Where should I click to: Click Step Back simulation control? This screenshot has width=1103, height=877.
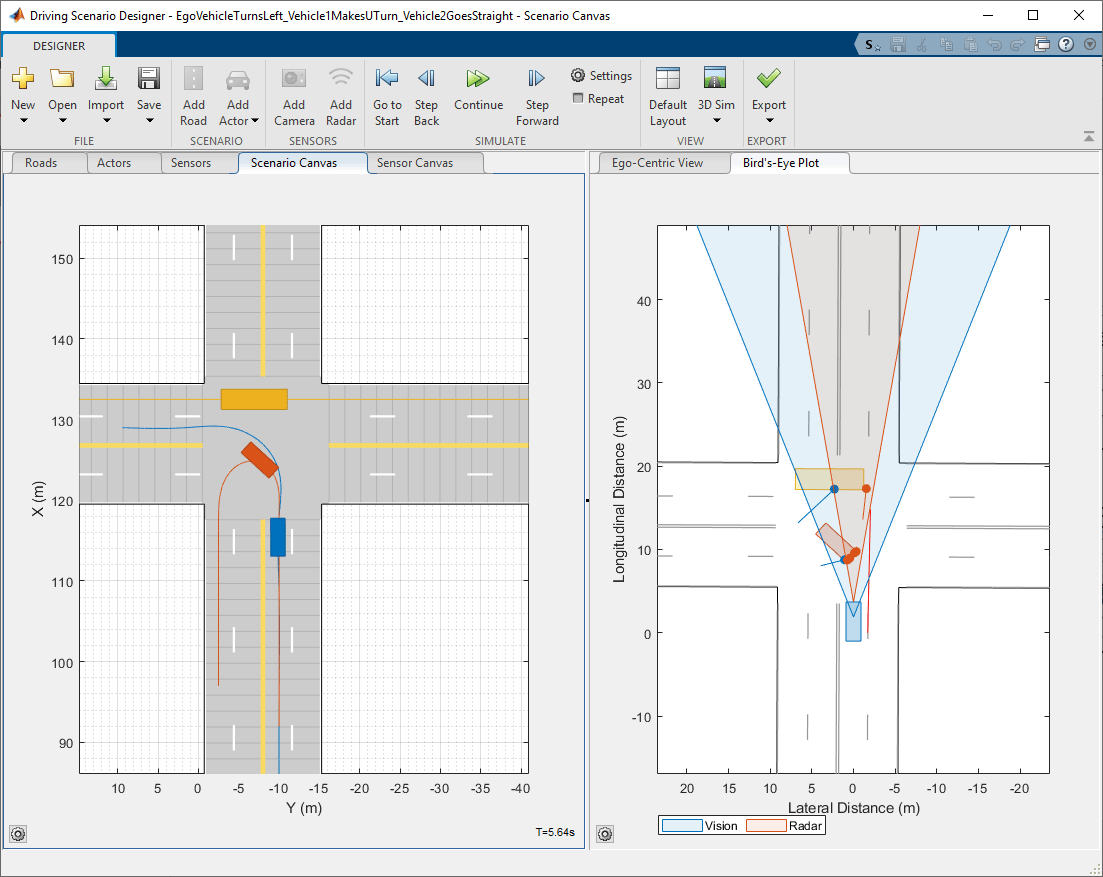[426, 95]
